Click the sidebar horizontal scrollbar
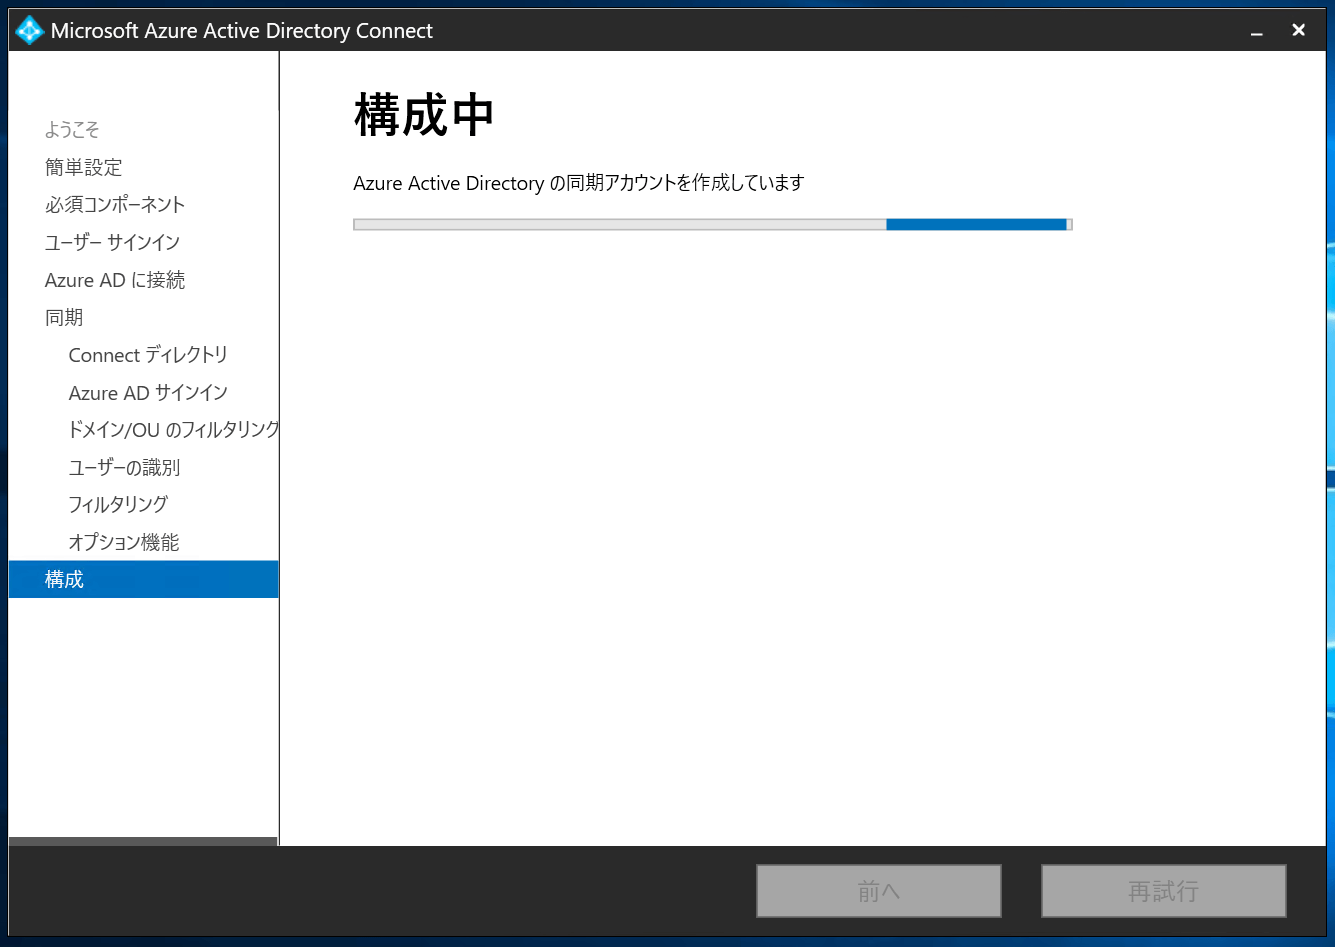Viewport: 1335px width, 947px height. pos(143,841)
